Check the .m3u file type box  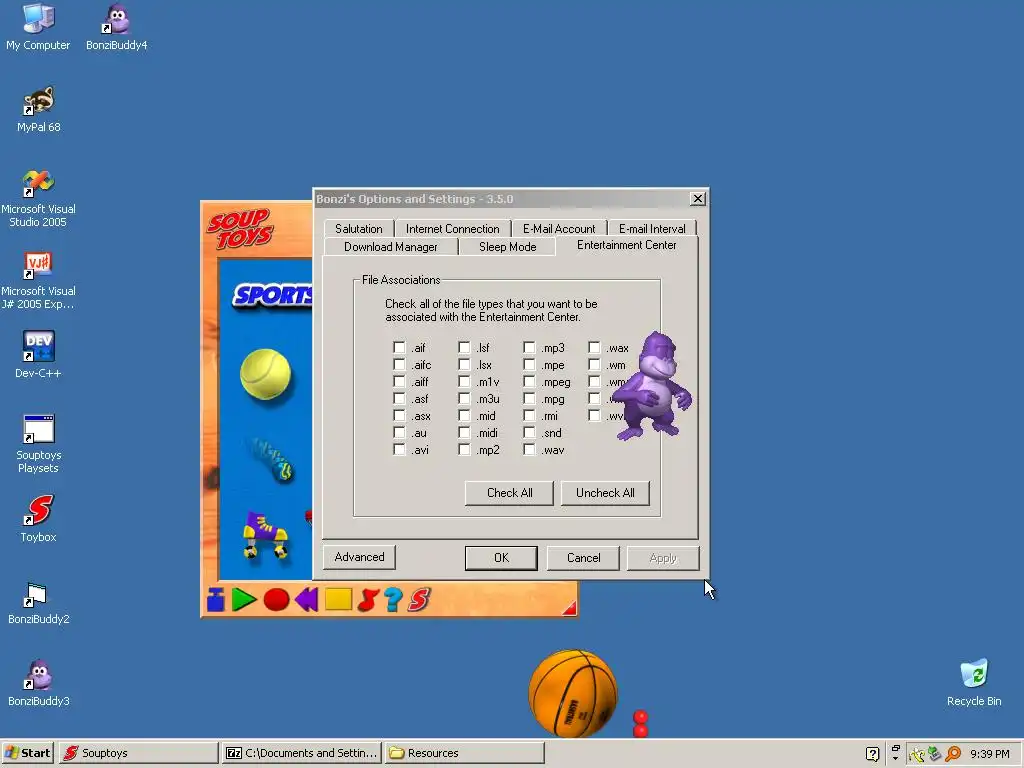(464, 398)
